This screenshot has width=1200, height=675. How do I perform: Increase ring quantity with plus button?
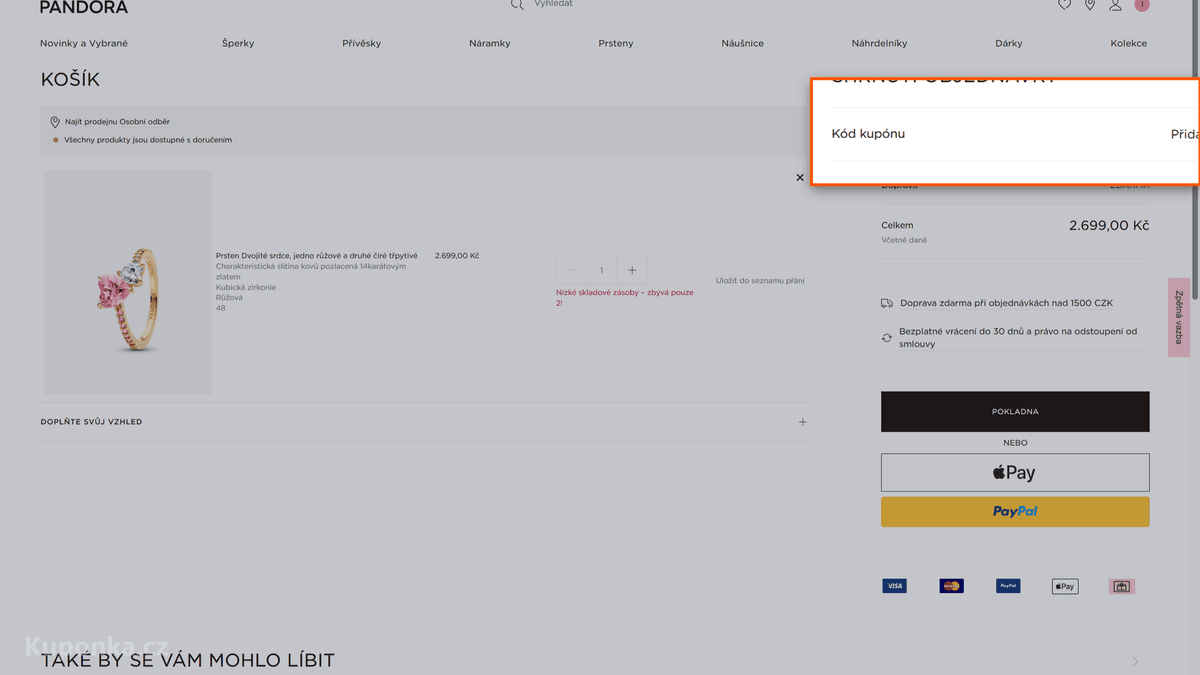pyautogui.click(x=632, y=270)
